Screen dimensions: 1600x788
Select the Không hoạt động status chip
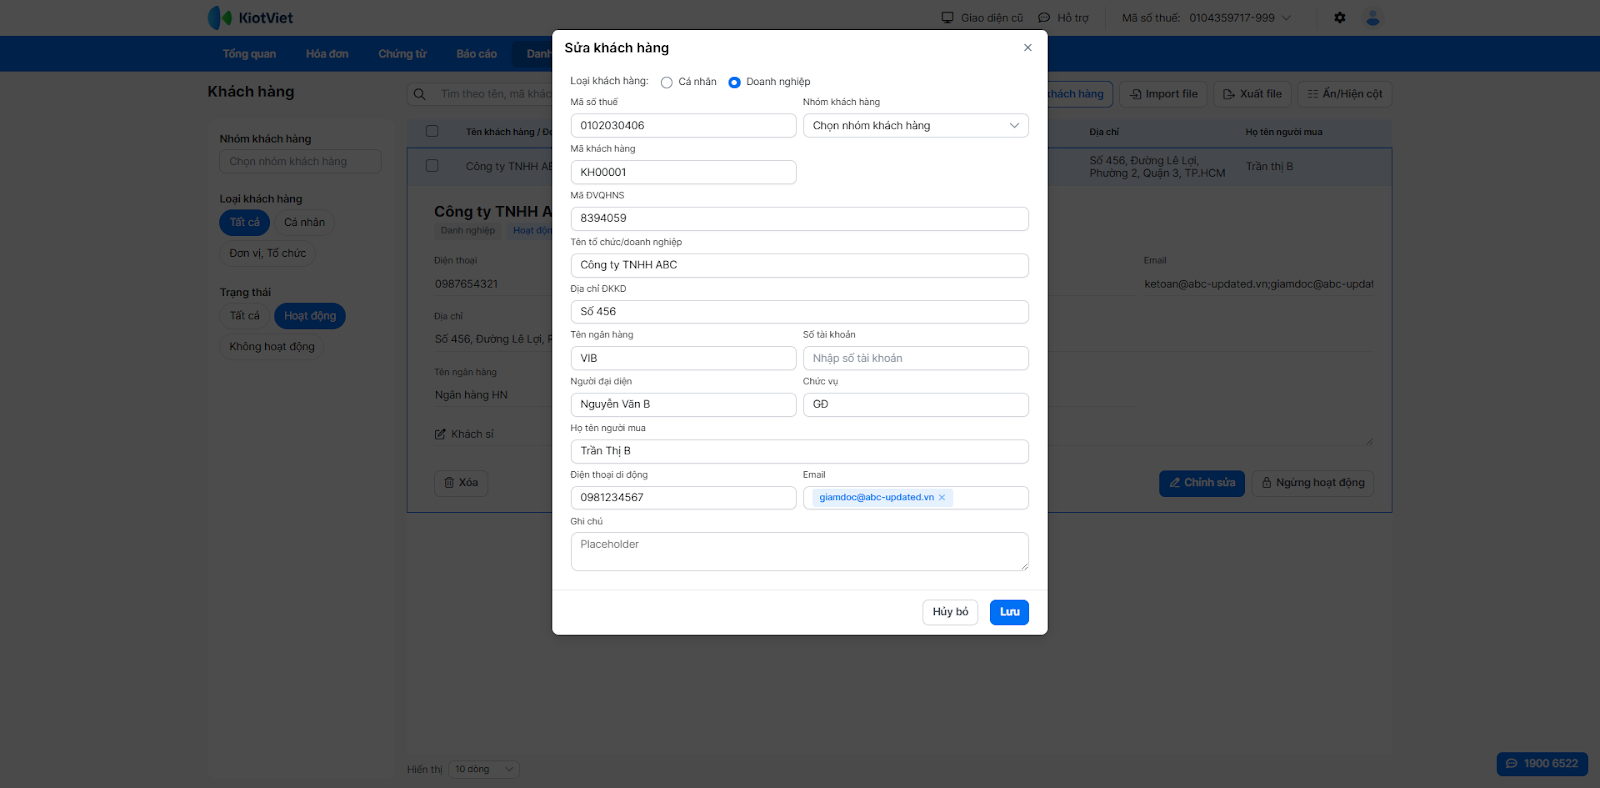(x=272, y=347)
